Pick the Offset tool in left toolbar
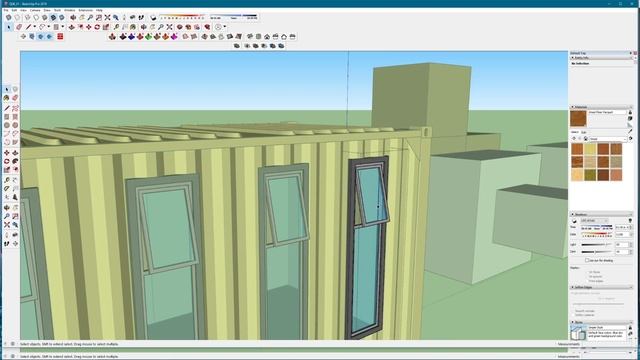The height and width of the screenshot is (360, 640). (x=15, y=170)
